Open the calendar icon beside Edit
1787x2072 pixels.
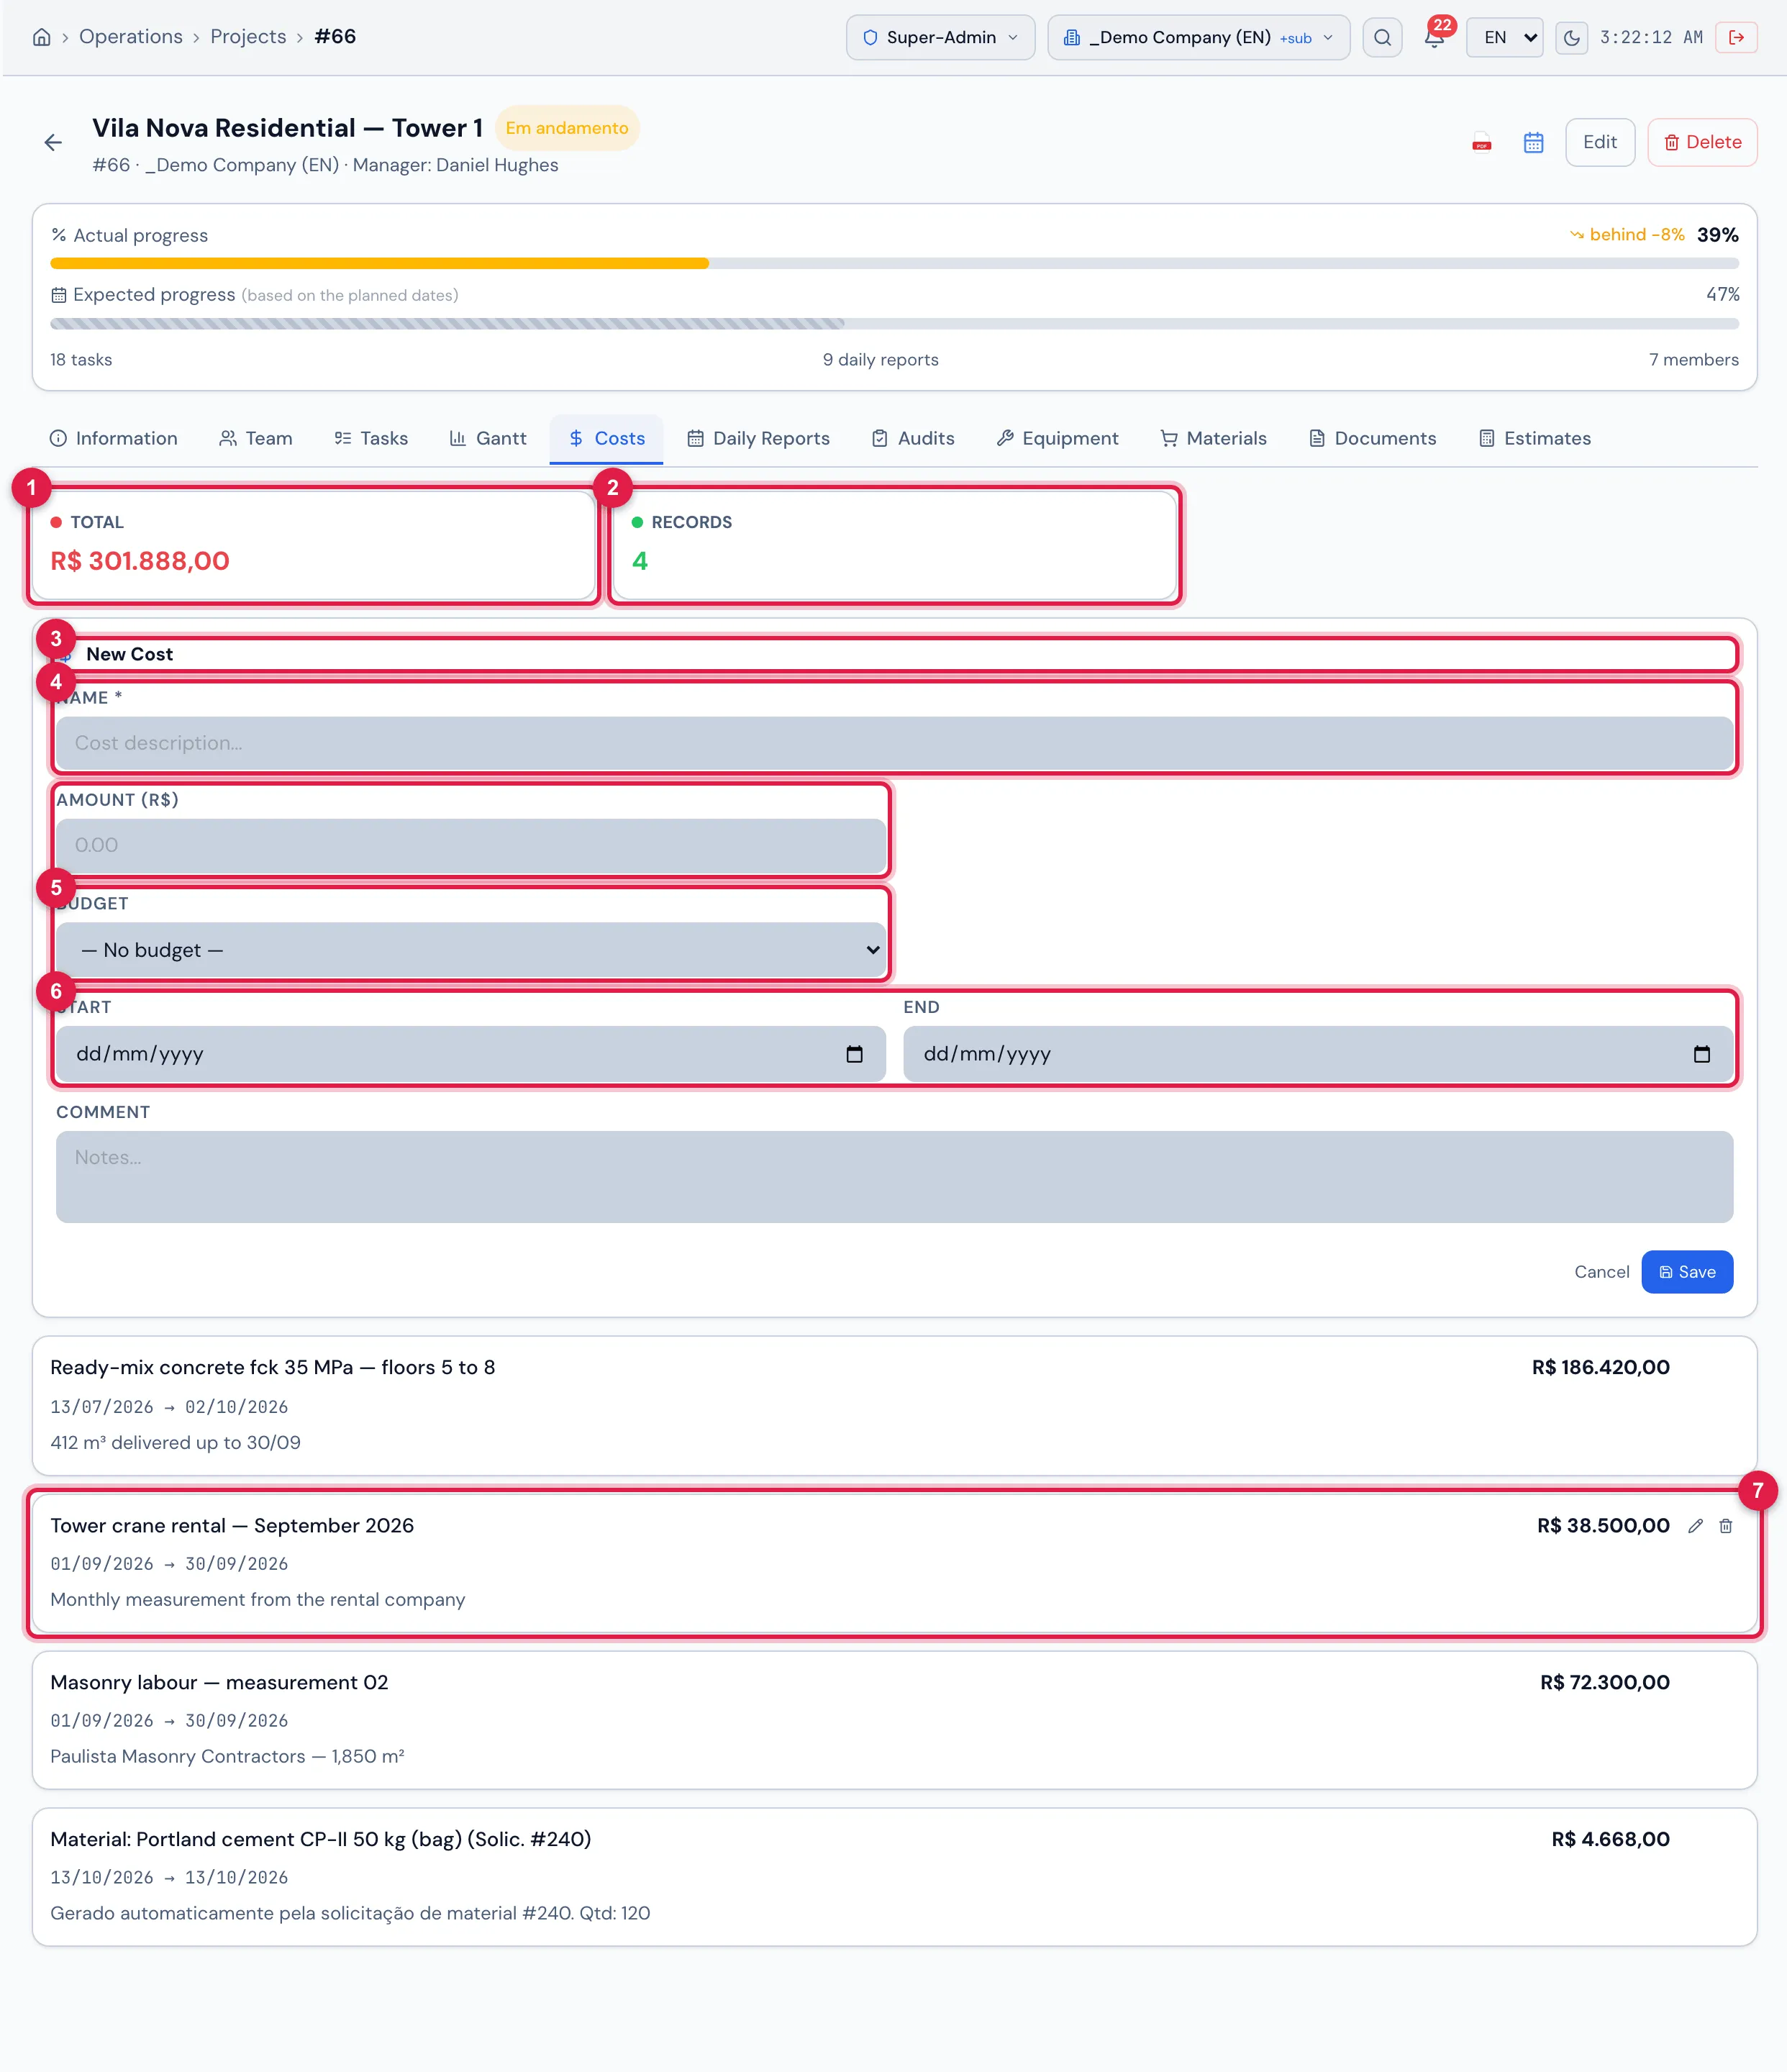tap(1533, 143)
